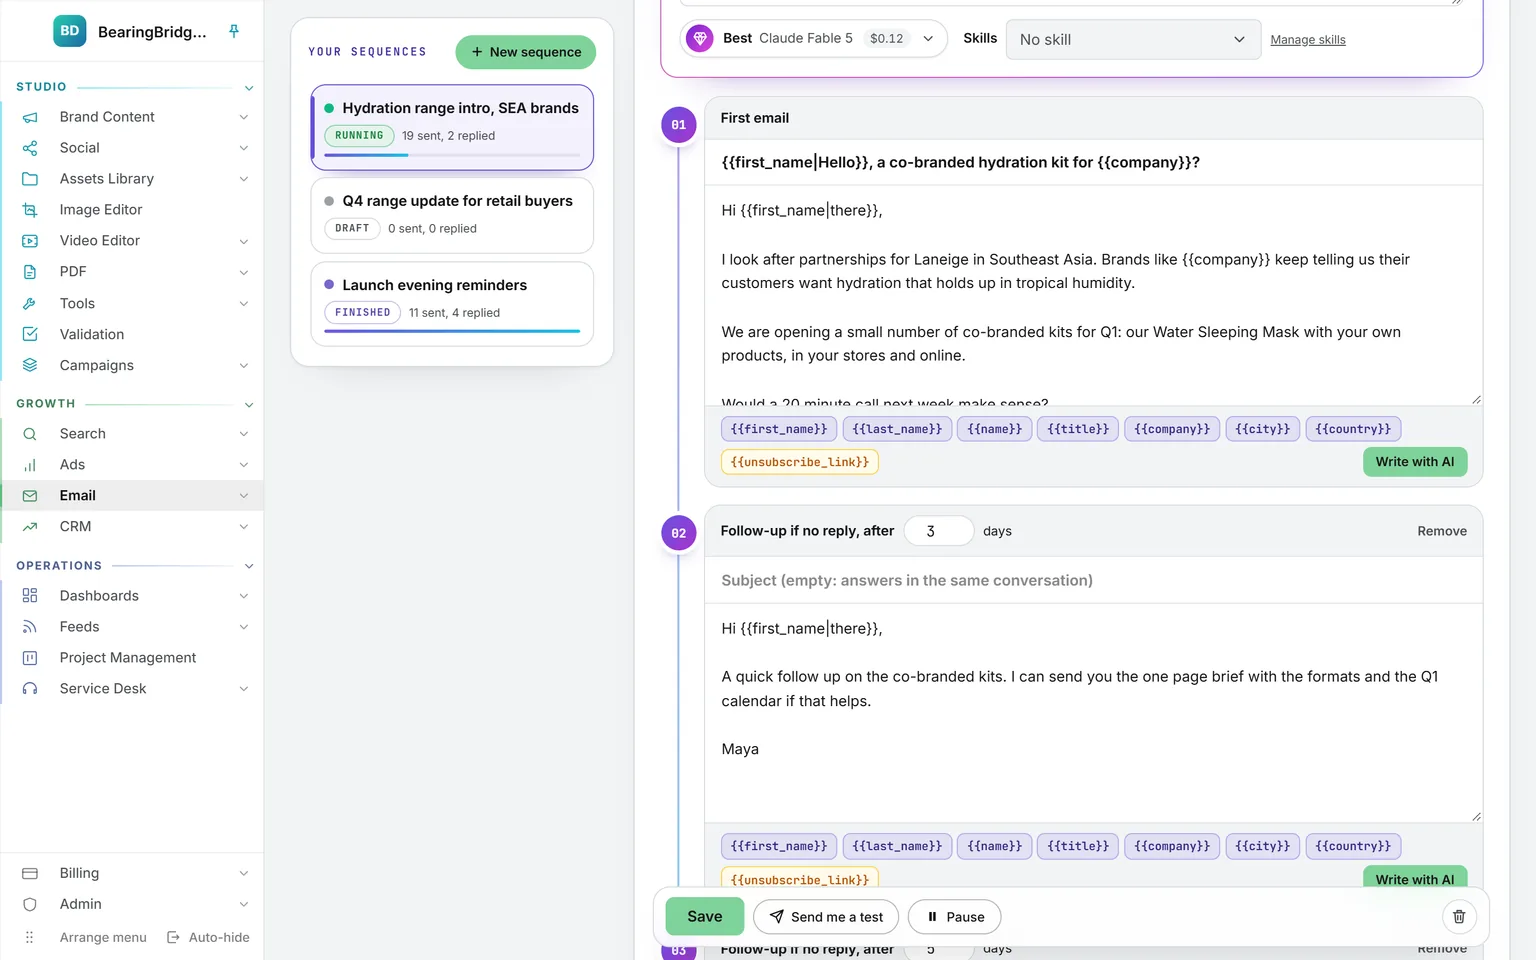
Task: Click the Save button
Action: pos(705,916)
